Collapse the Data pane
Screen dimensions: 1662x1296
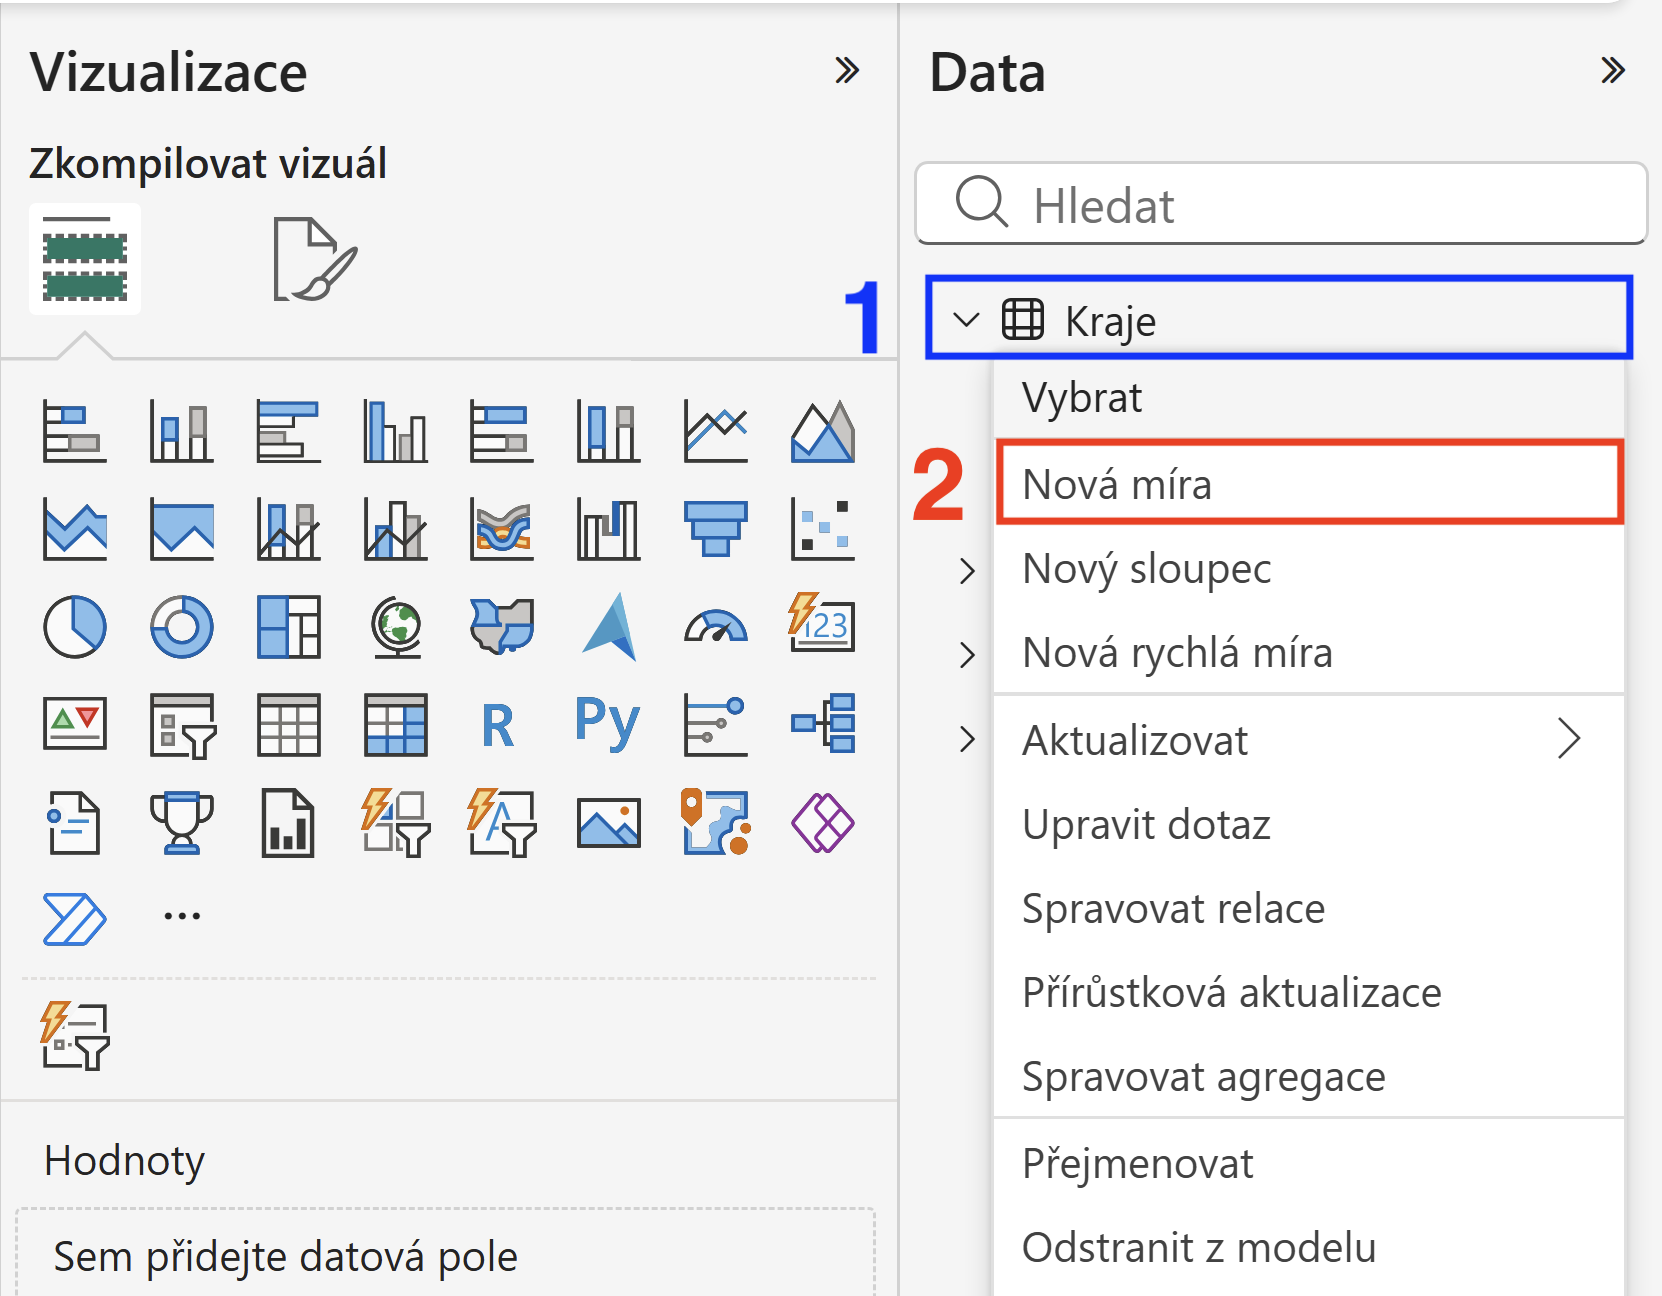tap(1612, 71)
